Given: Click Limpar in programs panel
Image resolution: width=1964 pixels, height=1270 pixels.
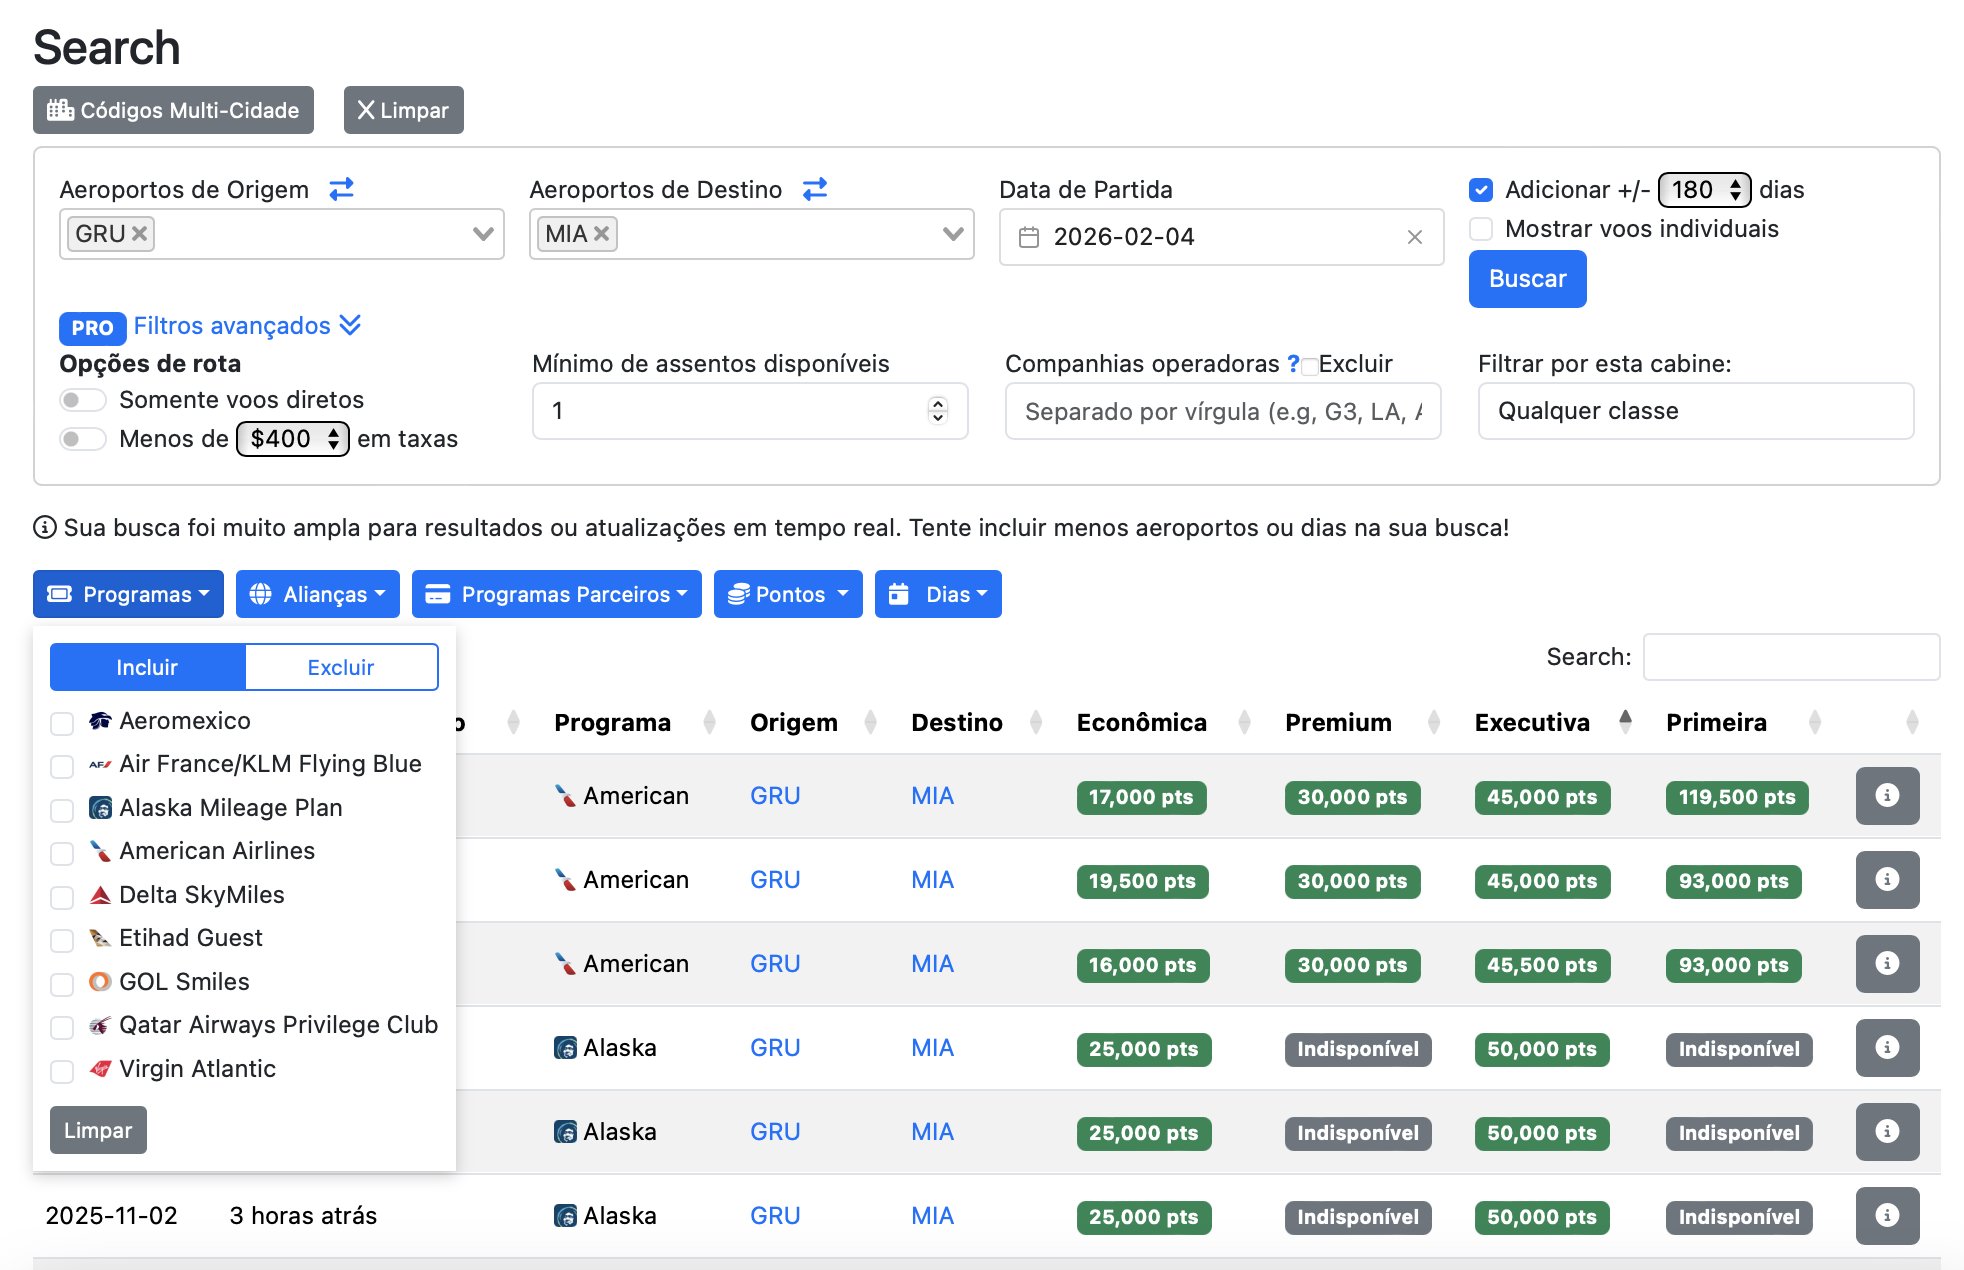Looking at the screenshot, I should click(98, 1130).
